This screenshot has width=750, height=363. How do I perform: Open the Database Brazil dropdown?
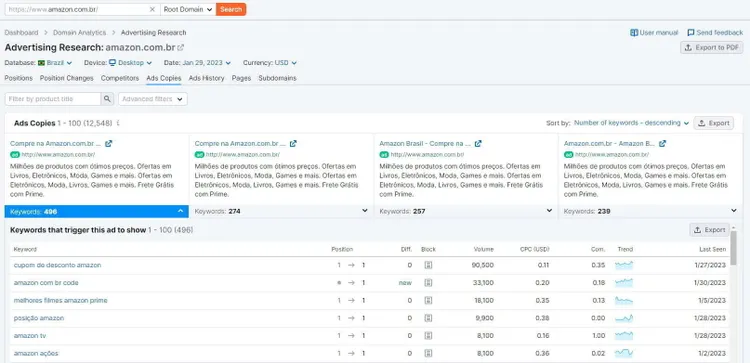coord(55,63)
